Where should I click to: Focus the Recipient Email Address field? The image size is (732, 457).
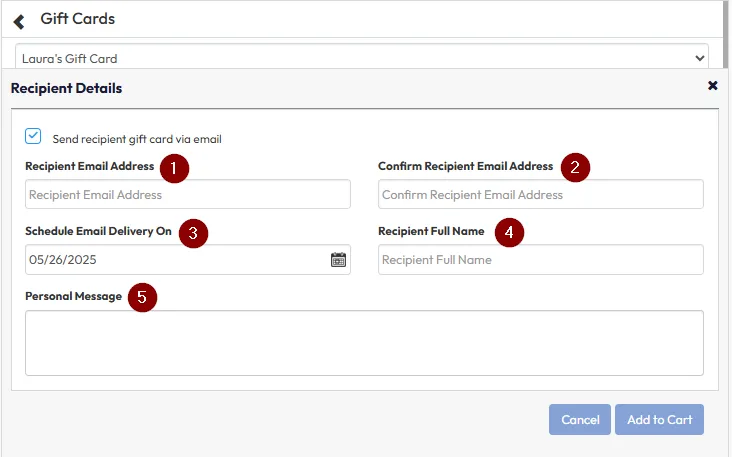(188, 194)
